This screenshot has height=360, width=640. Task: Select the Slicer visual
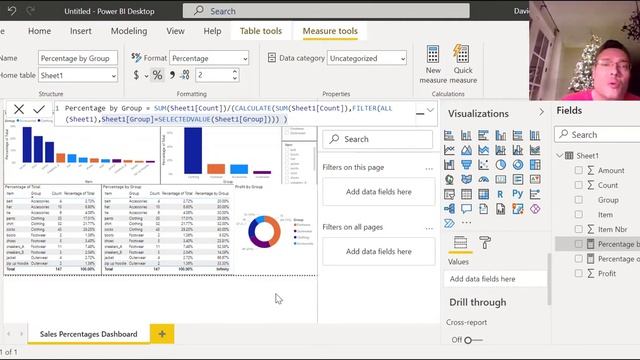(x=449, y=194)
